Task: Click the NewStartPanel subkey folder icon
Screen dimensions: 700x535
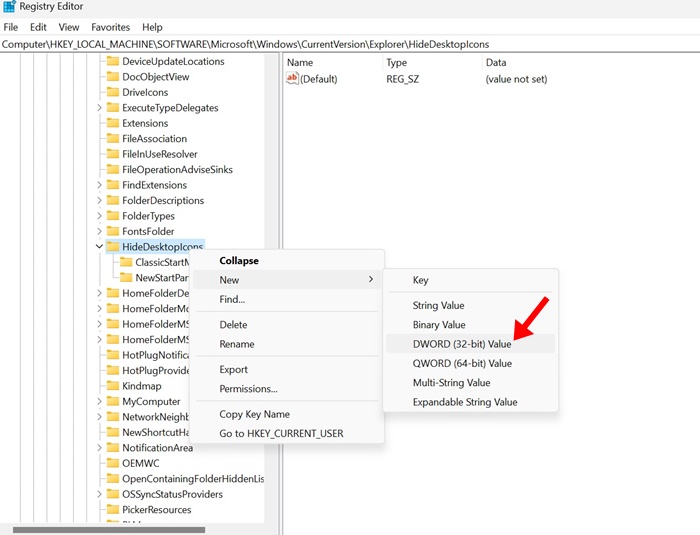Action: click(126, 278)
